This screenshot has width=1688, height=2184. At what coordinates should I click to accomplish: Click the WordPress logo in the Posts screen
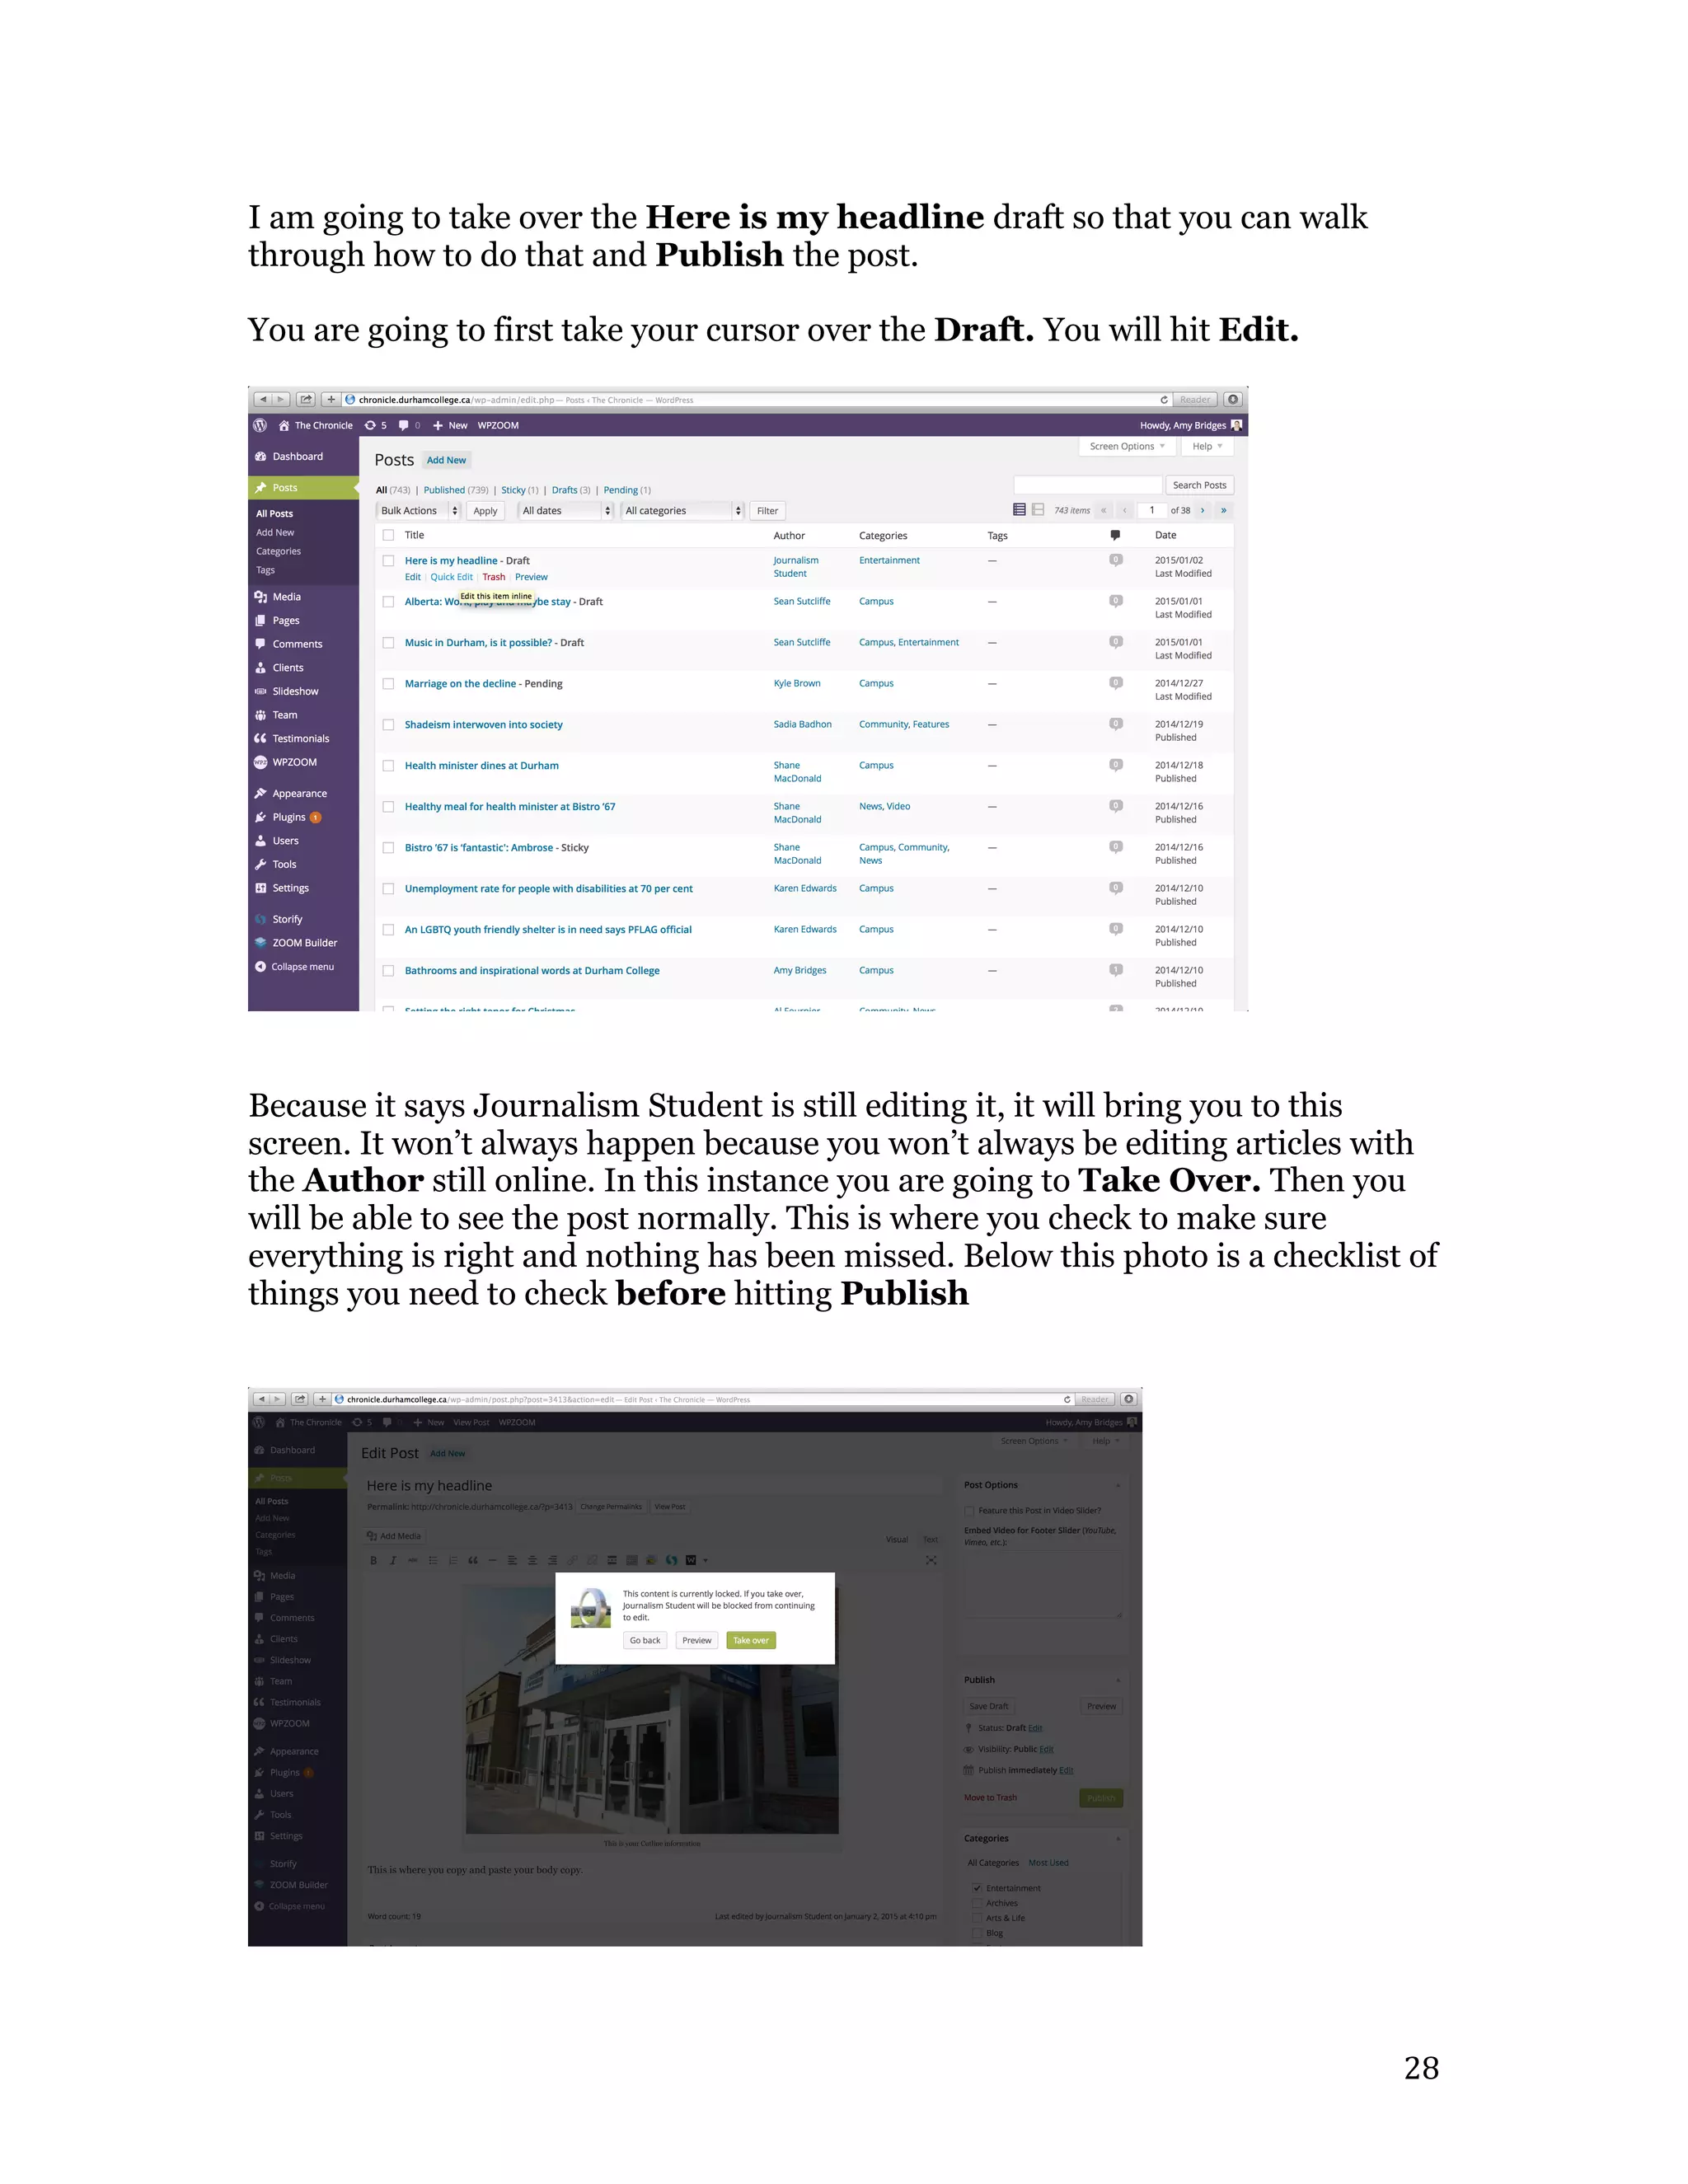click(x=260, y=425)
